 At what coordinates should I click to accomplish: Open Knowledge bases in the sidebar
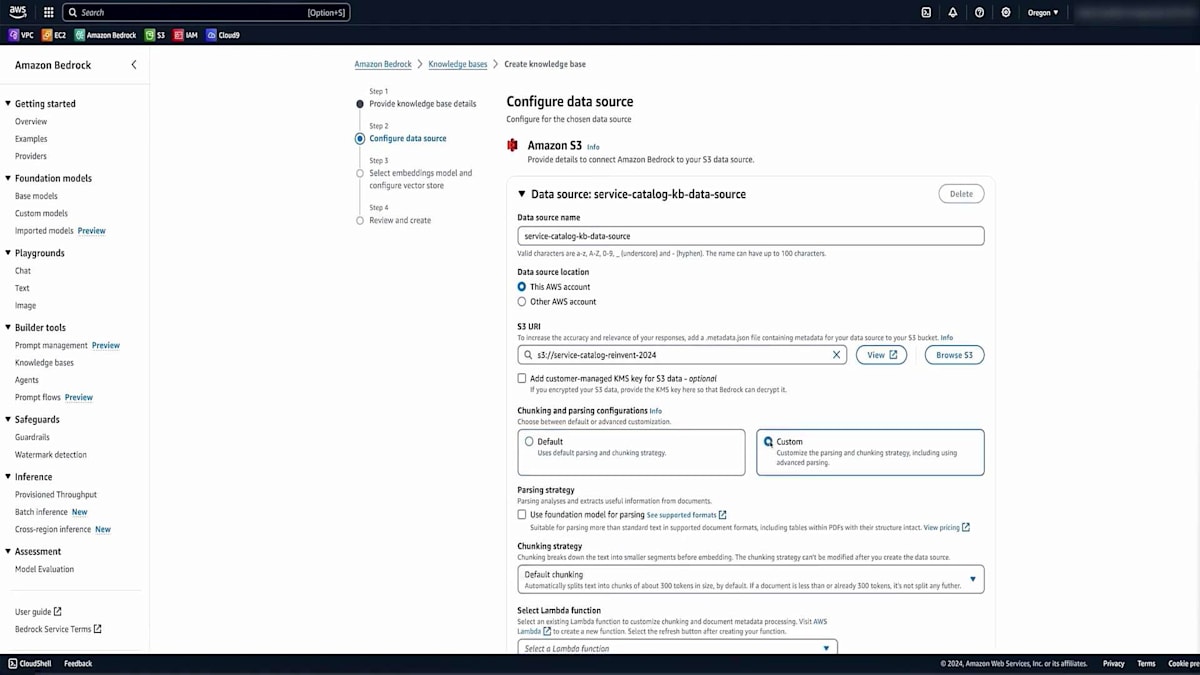pos(44,363)
